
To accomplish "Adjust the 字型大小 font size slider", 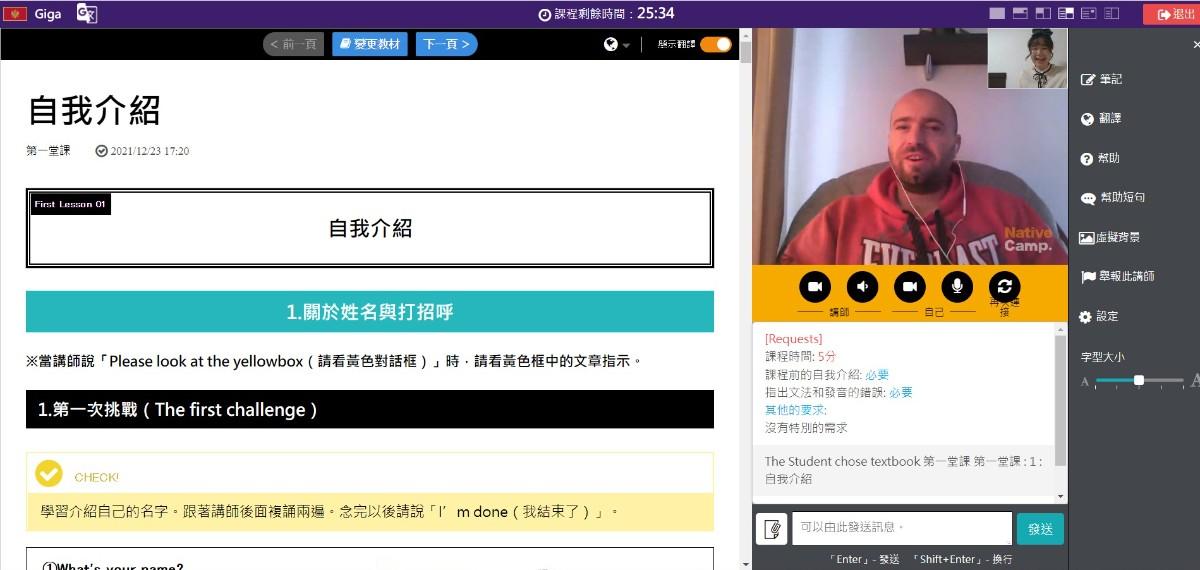I will 1138,380.
